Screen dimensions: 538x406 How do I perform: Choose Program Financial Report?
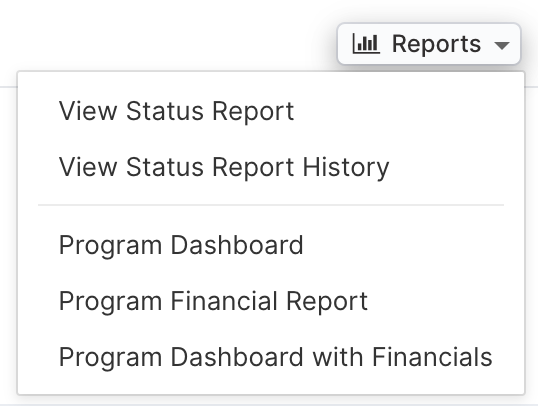pyautogui.click(x=271, y=301)
